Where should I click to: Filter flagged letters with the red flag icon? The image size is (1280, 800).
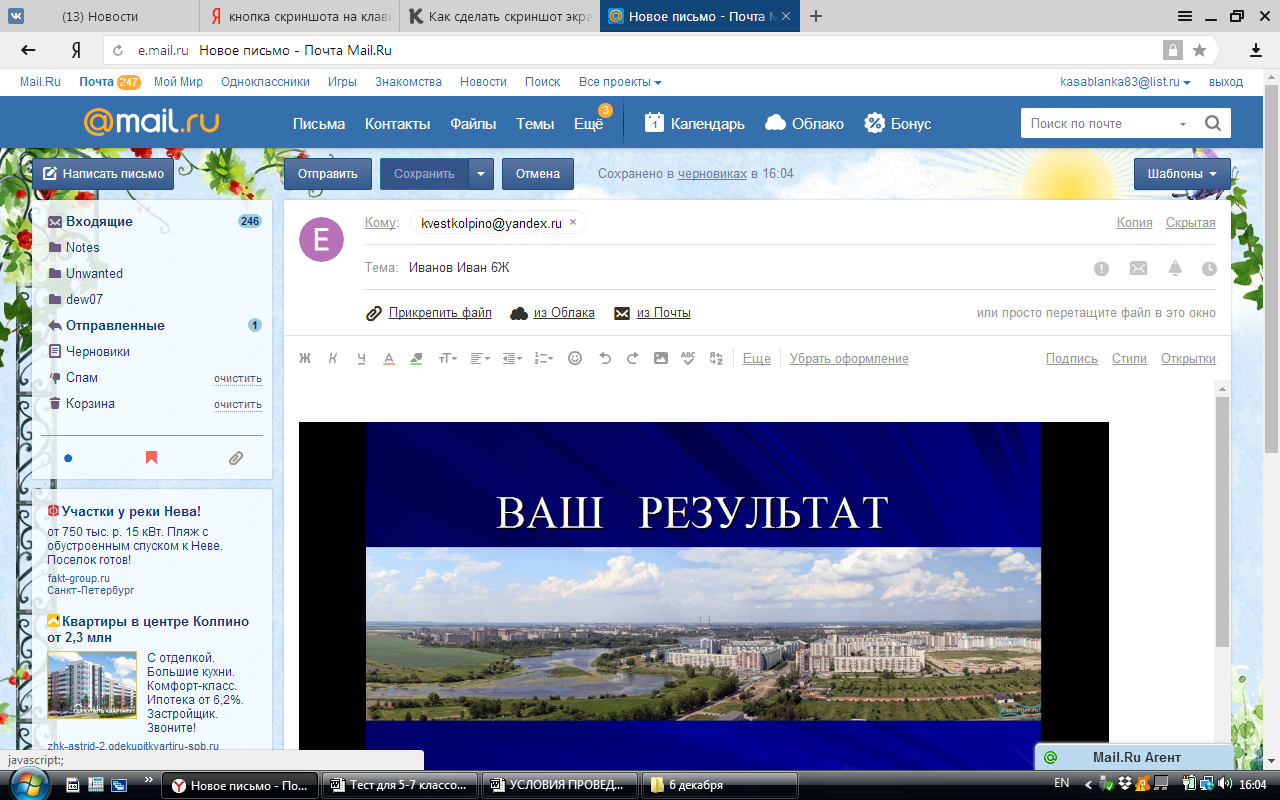click(152, 458)
